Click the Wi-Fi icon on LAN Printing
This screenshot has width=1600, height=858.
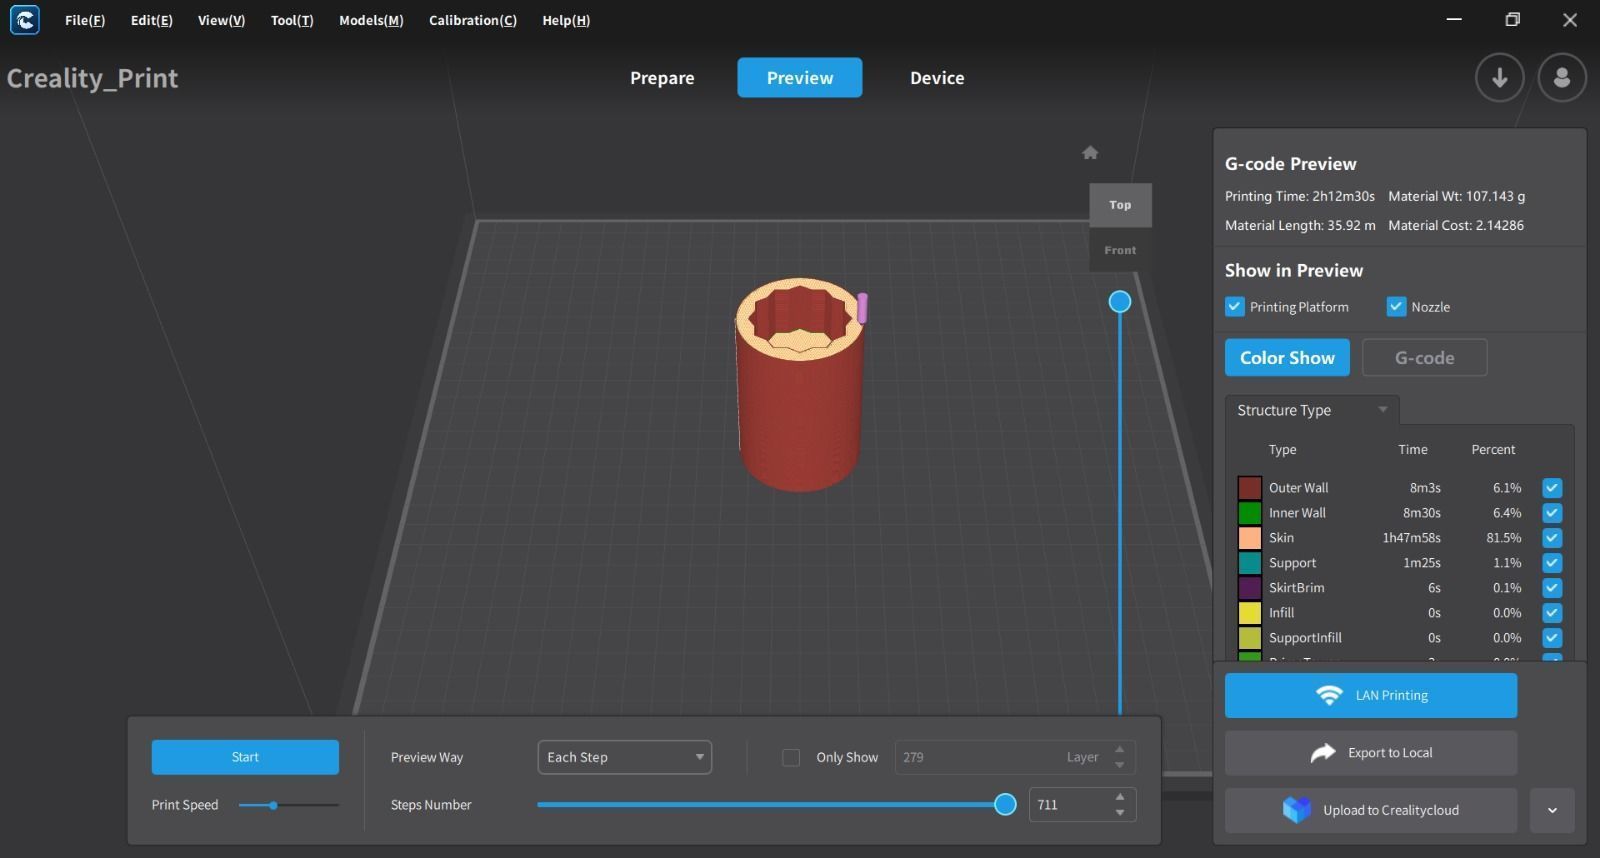pyautogui.click(x=1329, y=695)
